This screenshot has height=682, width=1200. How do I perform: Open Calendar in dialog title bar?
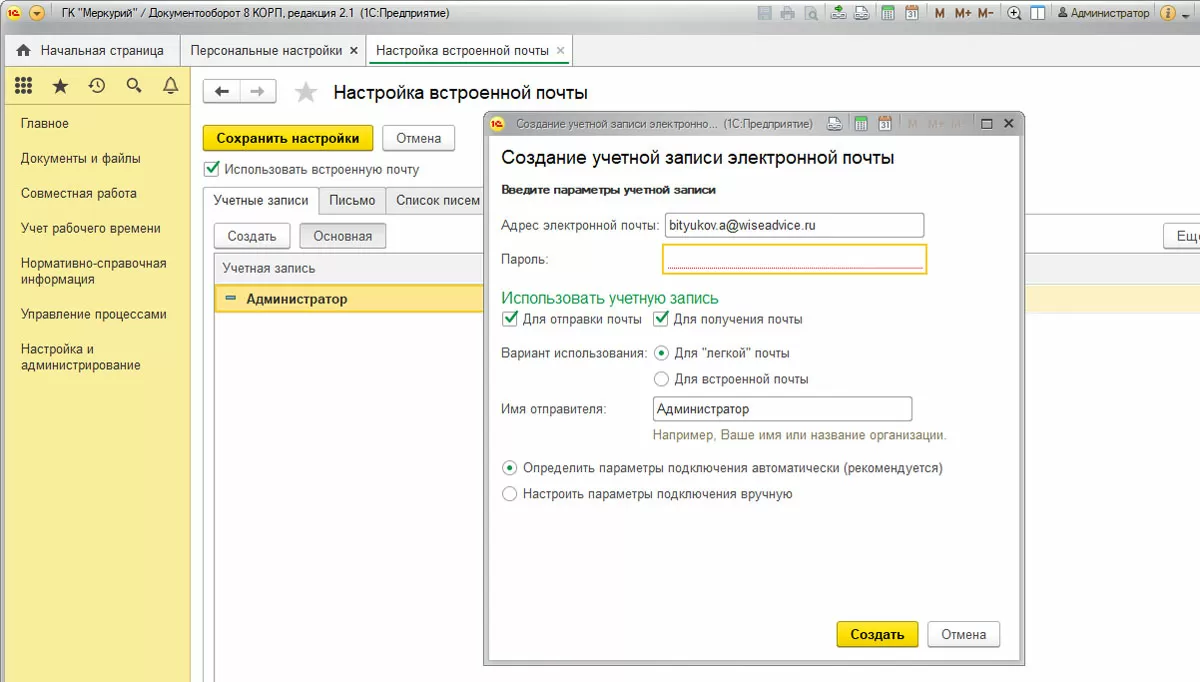click(884, 124)
